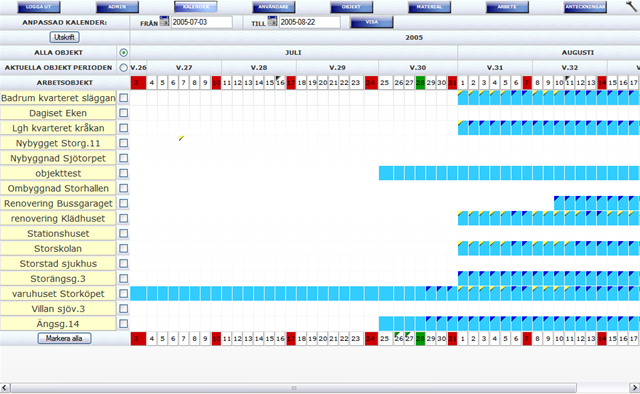Open the KALENDER menu tab
Screen dimensions: 640x394
196,7
